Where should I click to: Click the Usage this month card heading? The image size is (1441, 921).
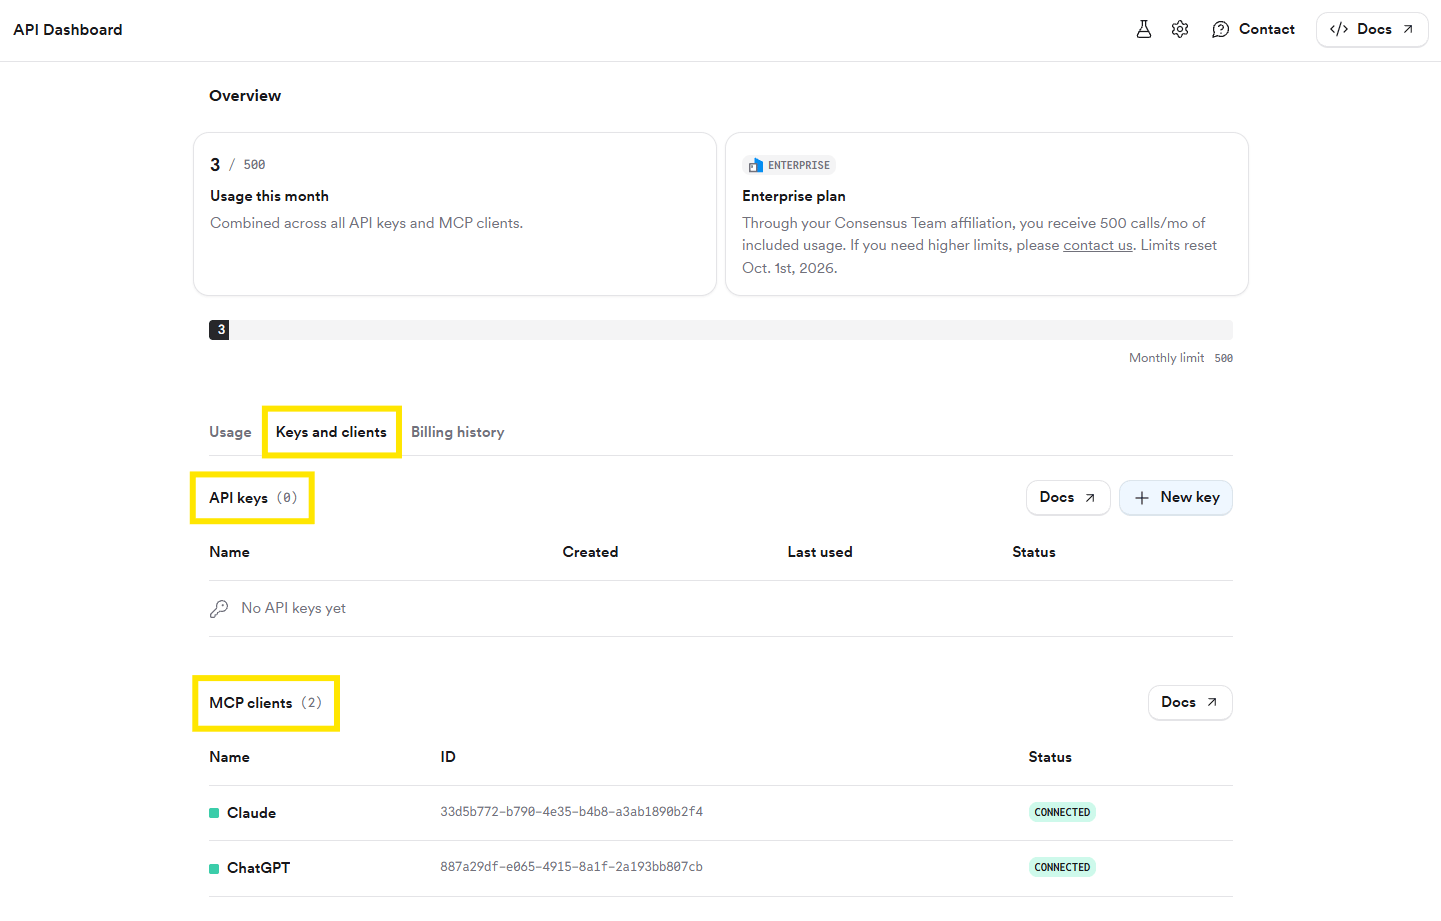click(269, 196)
